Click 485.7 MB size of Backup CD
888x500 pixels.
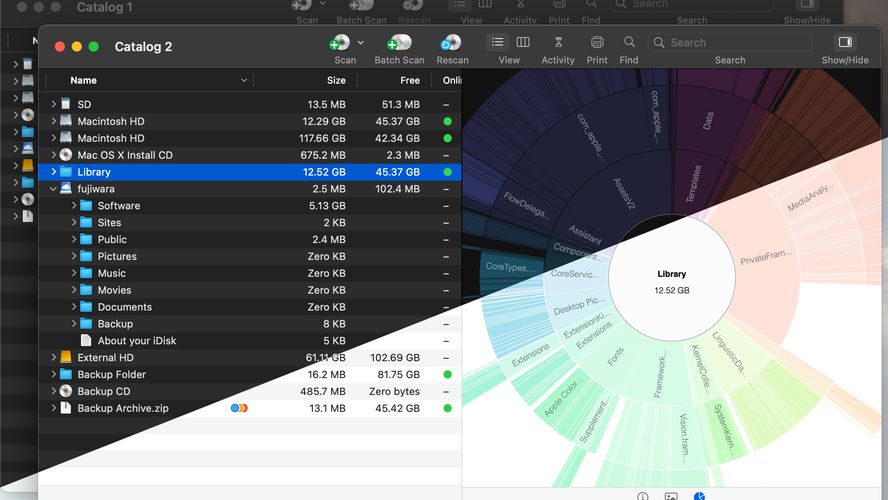click(323, 391)
